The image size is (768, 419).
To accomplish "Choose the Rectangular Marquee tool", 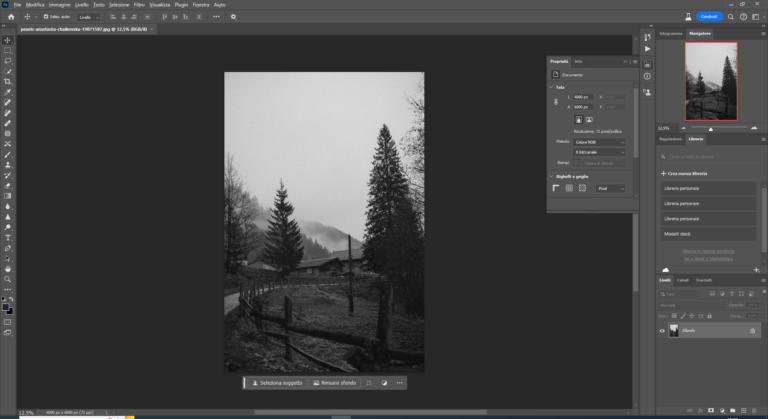I will pos(8,50).
